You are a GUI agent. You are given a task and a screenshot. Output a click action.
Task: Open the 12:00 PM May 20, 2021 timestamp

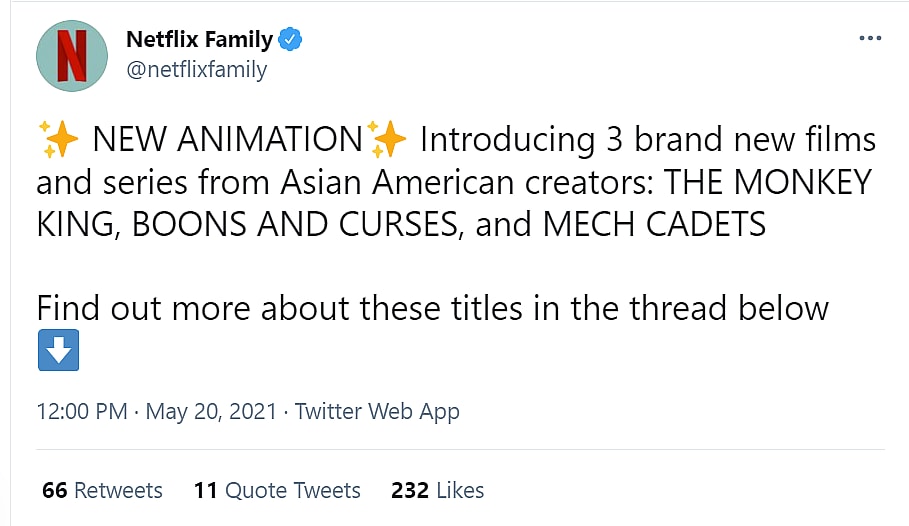pyautogui.click(x=157, y=411)
